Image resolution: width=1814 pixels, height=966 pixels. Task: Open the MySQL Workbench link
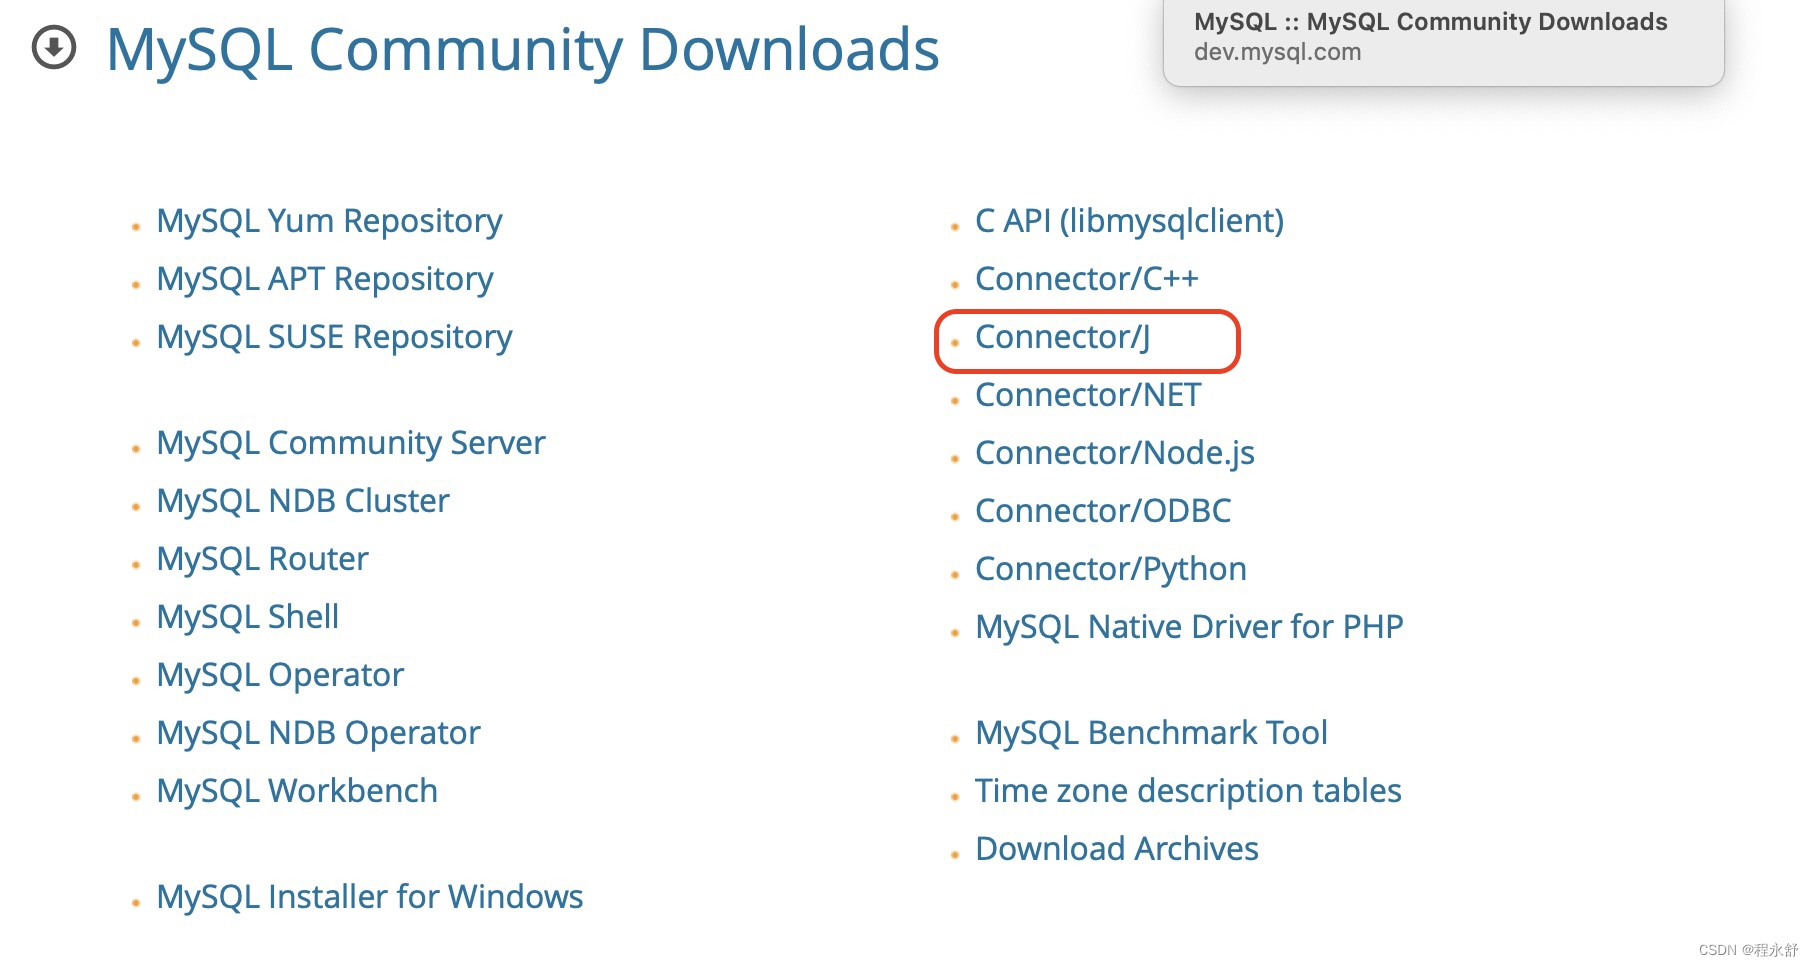coord(297,791)
